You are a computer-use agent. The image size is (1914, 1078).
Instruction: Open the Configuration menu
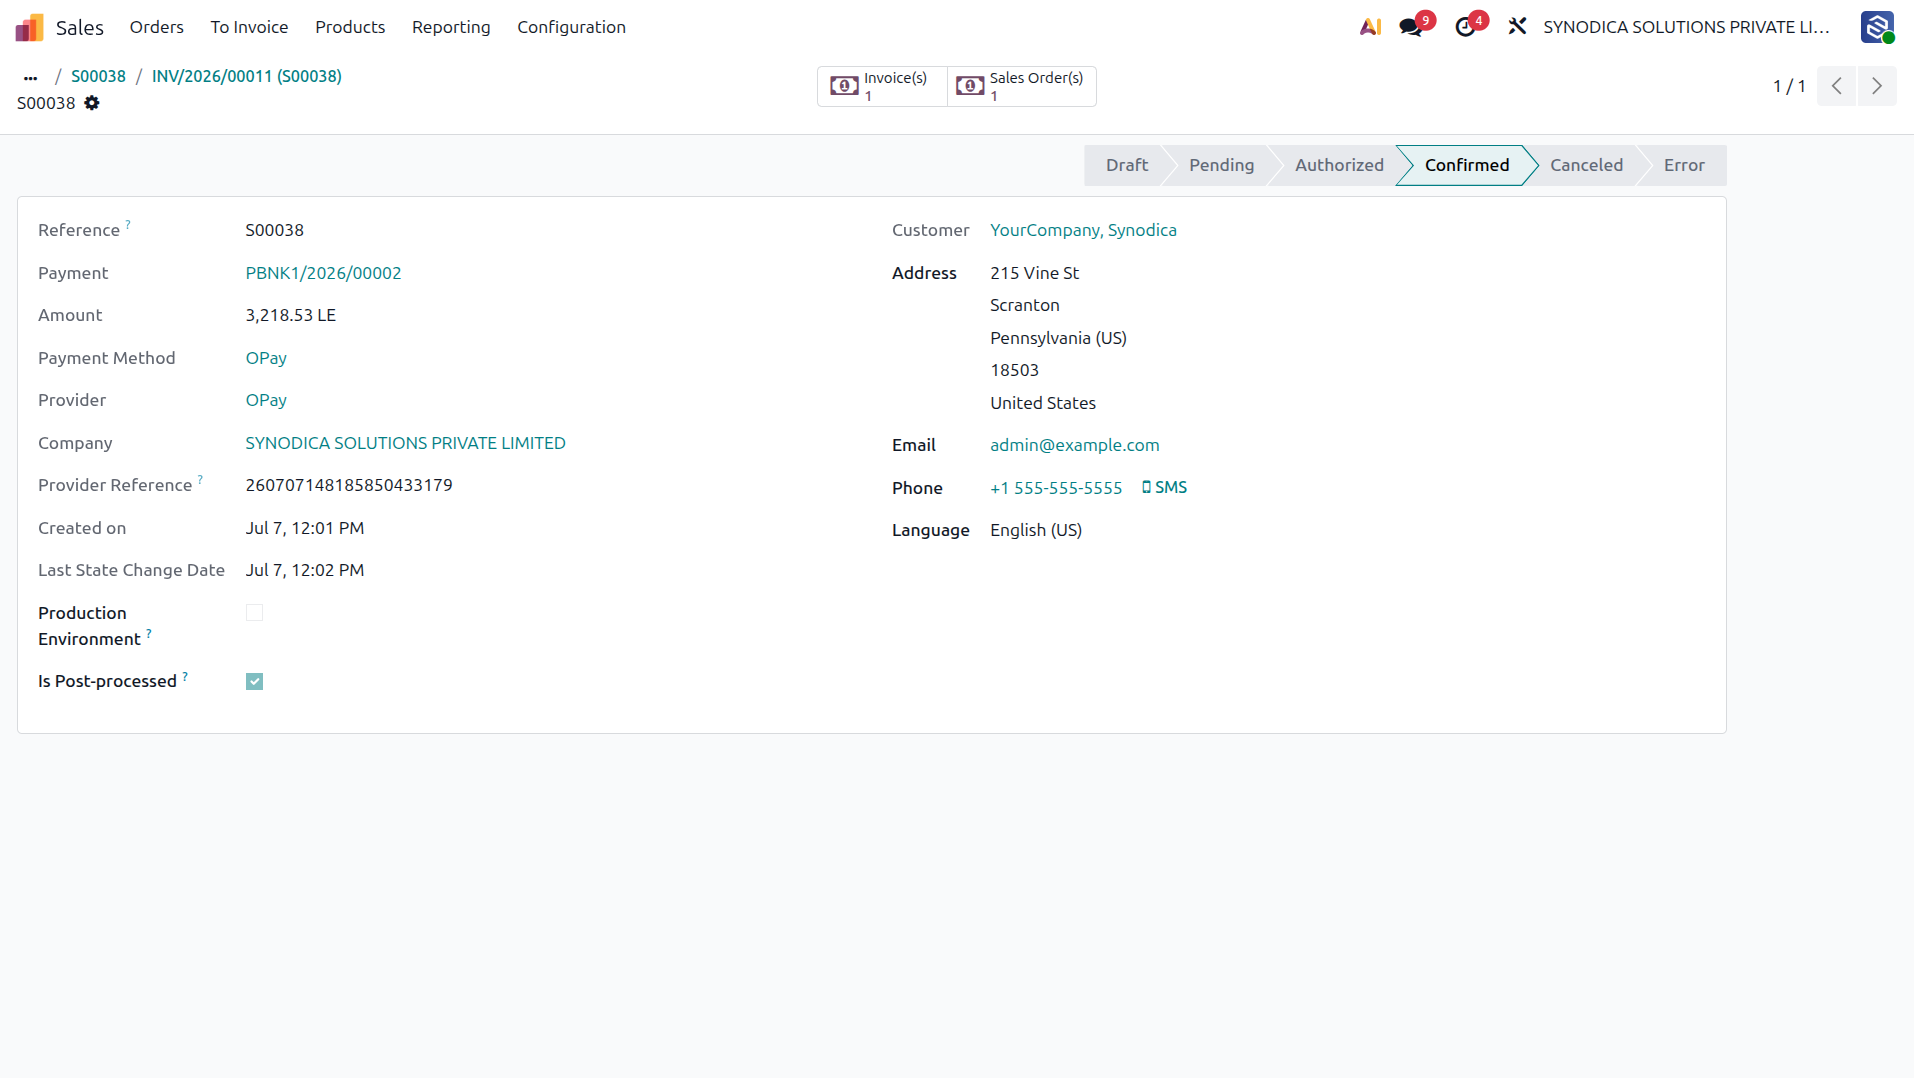571,27
